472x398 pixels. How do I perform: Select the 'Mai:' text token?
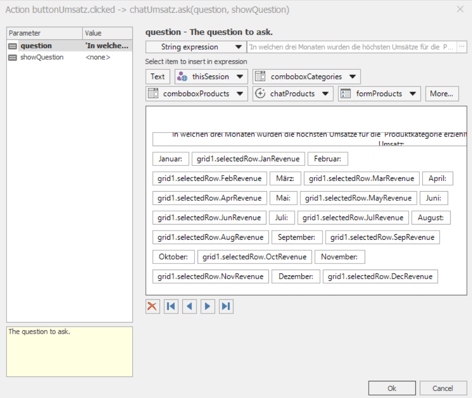[x=283, y=198]
